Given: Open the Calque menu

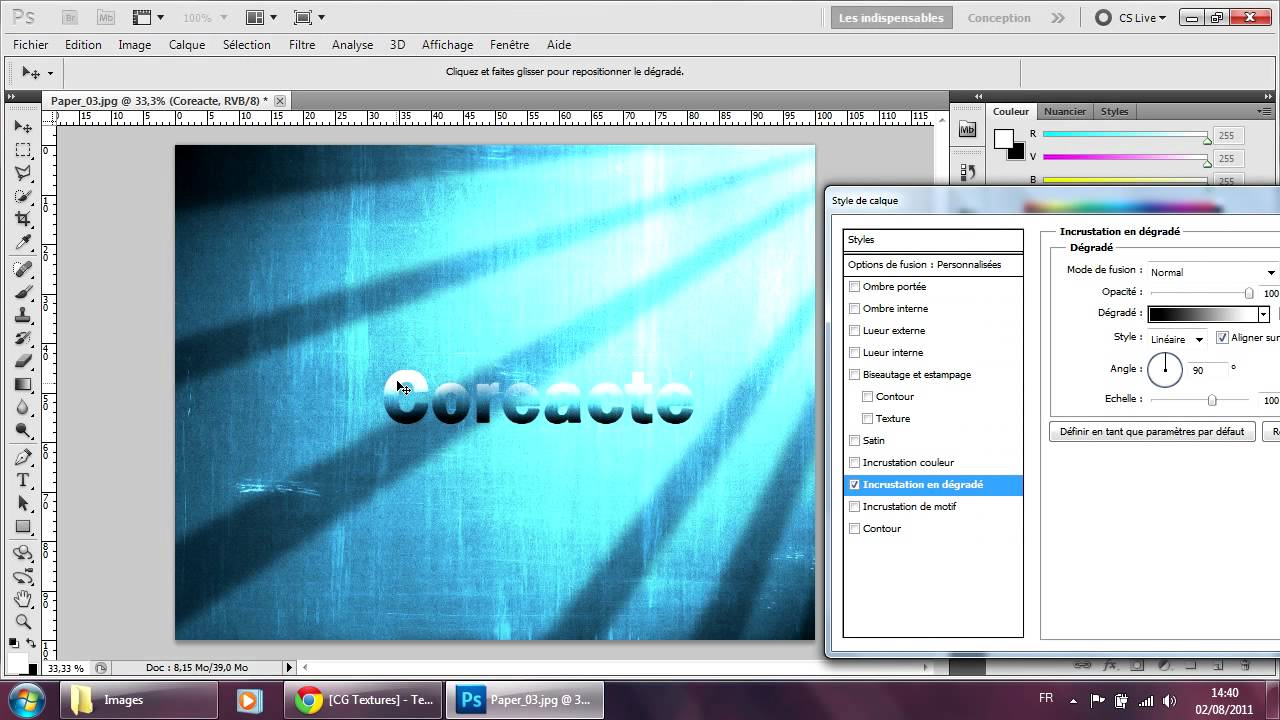Looking at the screenshot, I should point(187,45).
